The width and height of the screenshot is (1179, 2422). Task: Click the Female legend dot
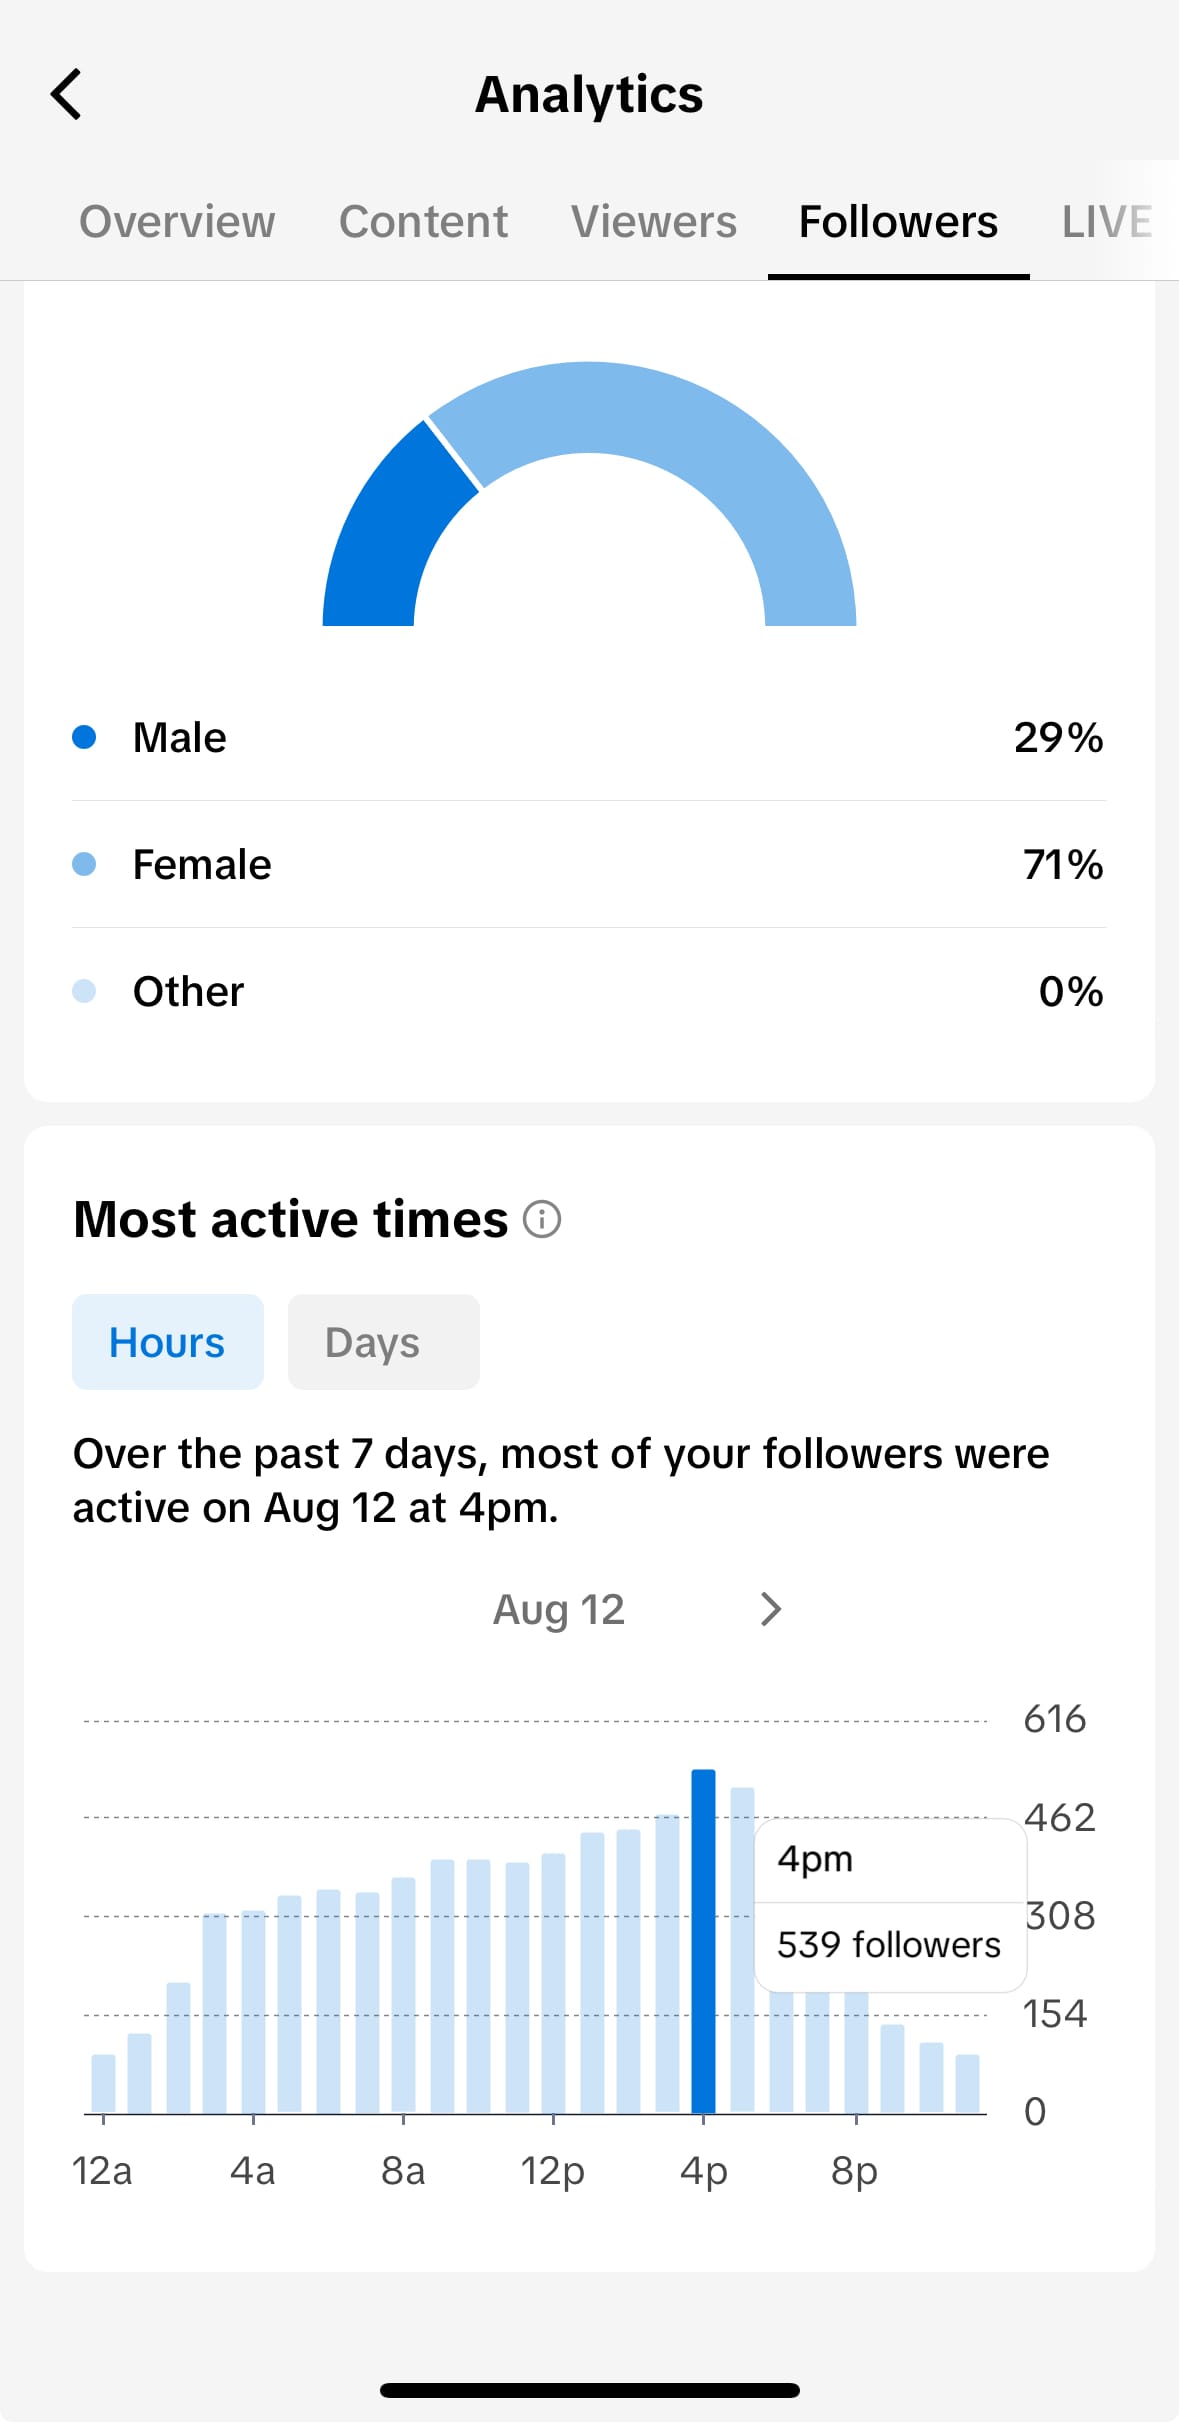pos(85,863)
